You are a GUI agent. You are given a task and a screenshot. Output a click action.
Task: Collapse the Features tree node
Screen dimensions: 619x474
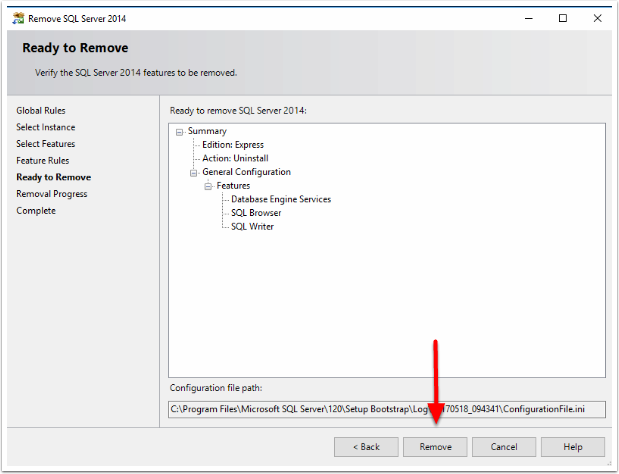tap(208, 187)
